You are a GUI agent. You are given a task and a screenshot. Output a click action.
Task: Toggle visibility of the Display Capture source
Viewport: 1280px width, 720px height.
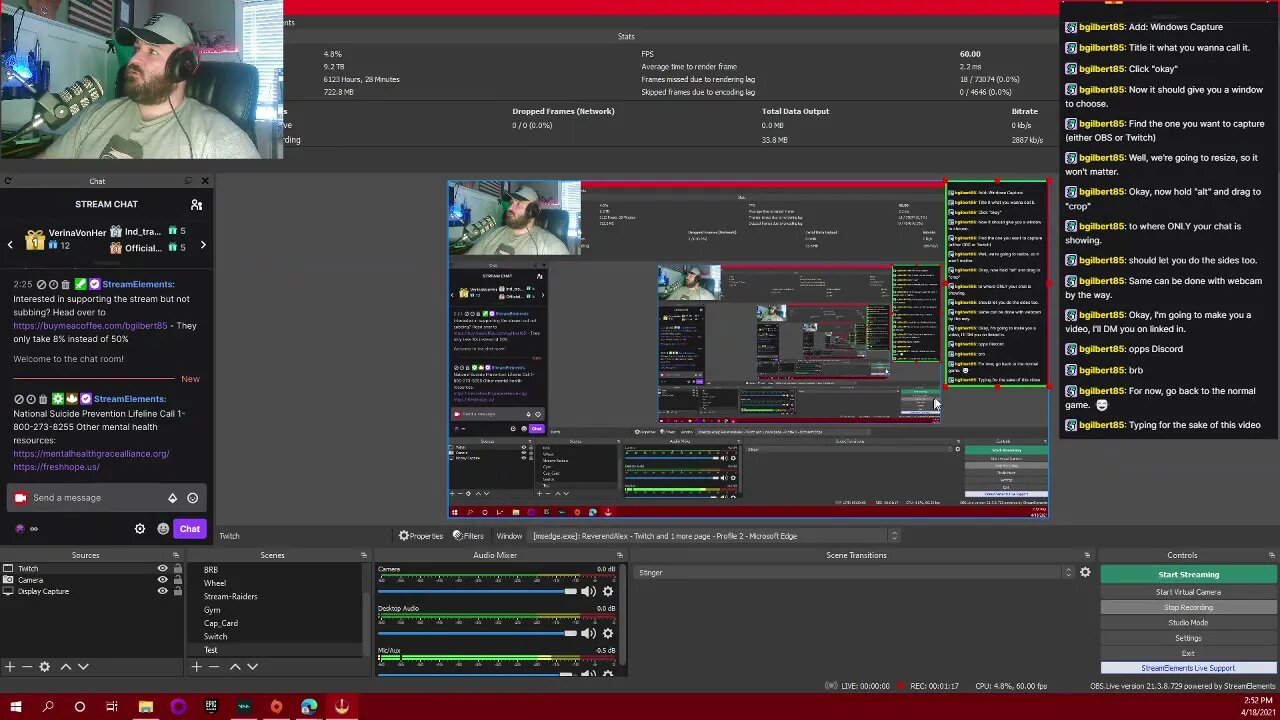pos(162,591)
